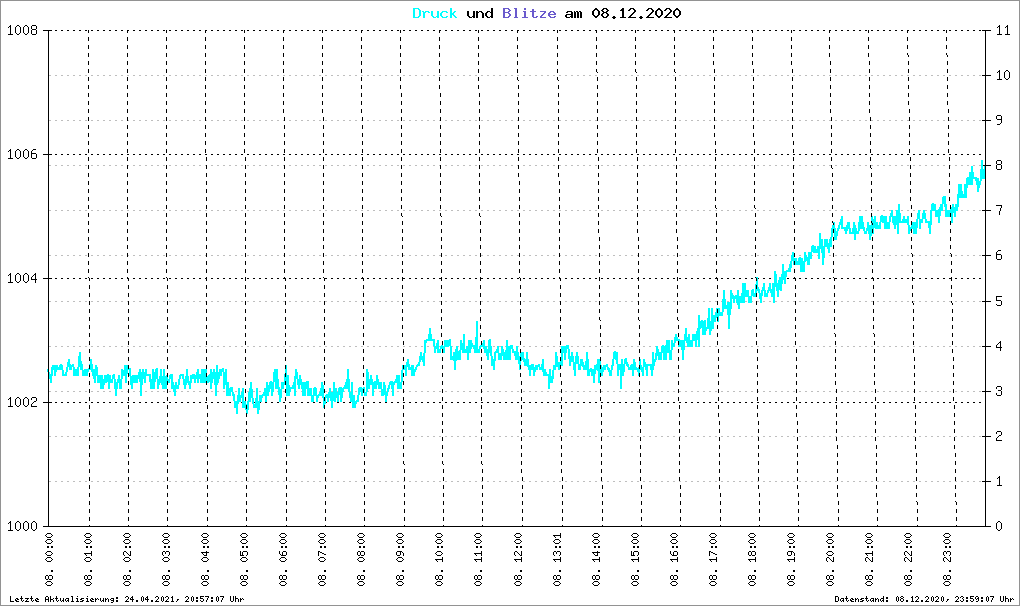The image size is (1020, 606).
Task: Click the time label '08. 22:00'
Action: pos(909,559)
